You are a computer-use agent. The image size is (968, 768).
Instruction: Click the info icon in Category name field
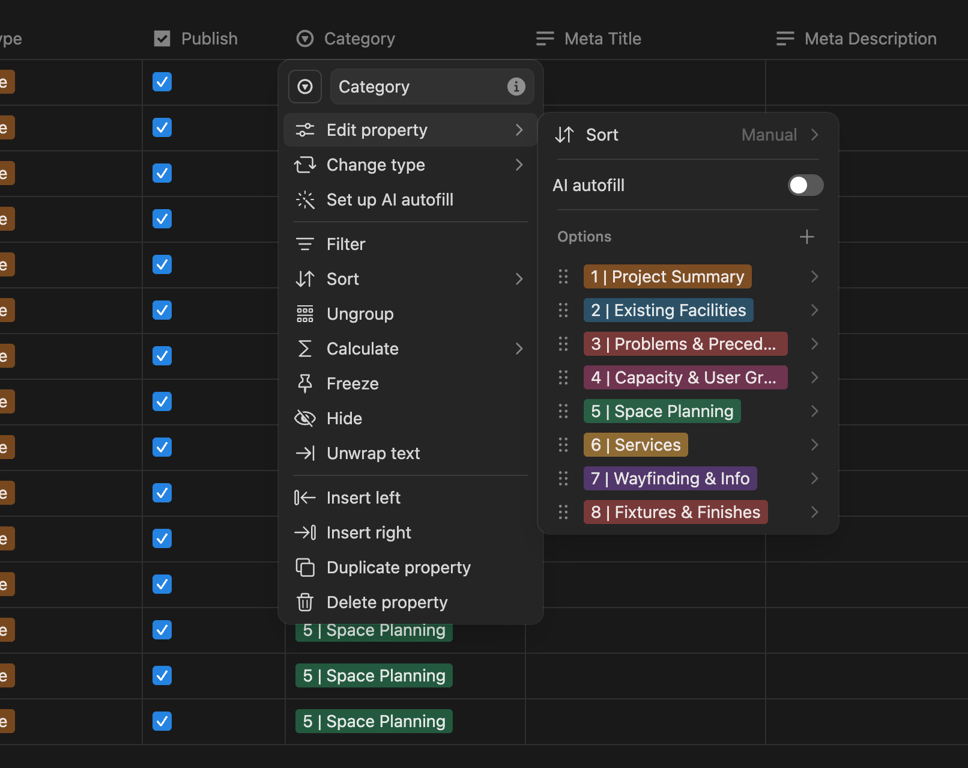tap(516, 87)
